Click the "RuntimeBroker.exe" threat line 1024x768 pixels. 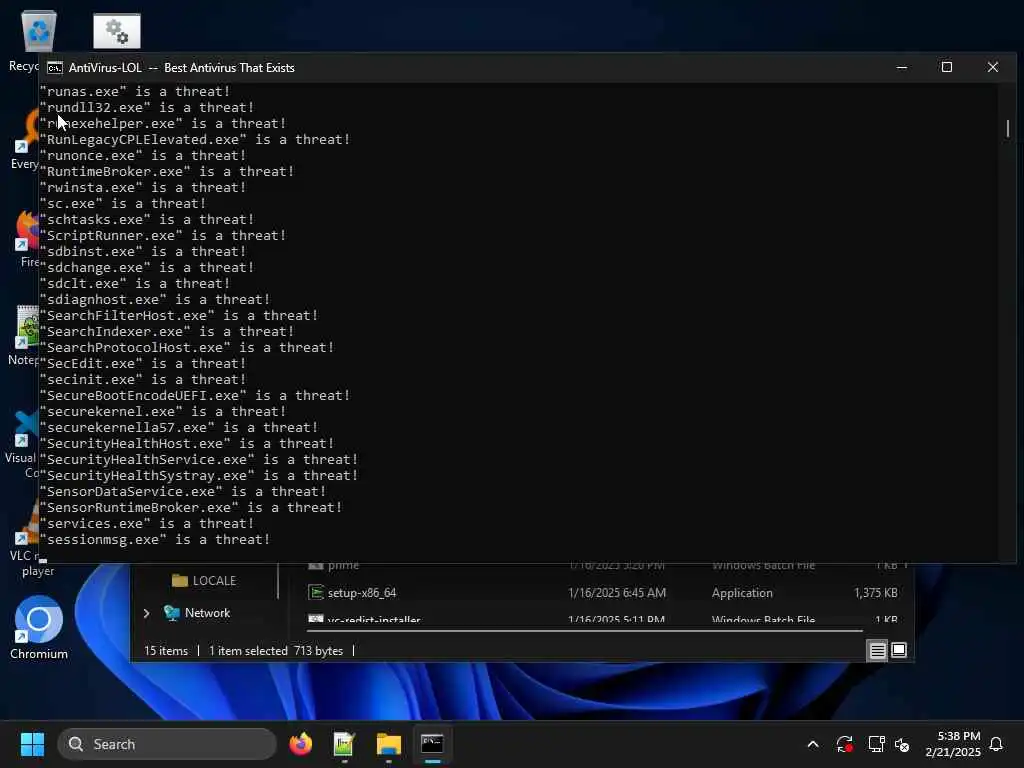click(x=167, y=171)
